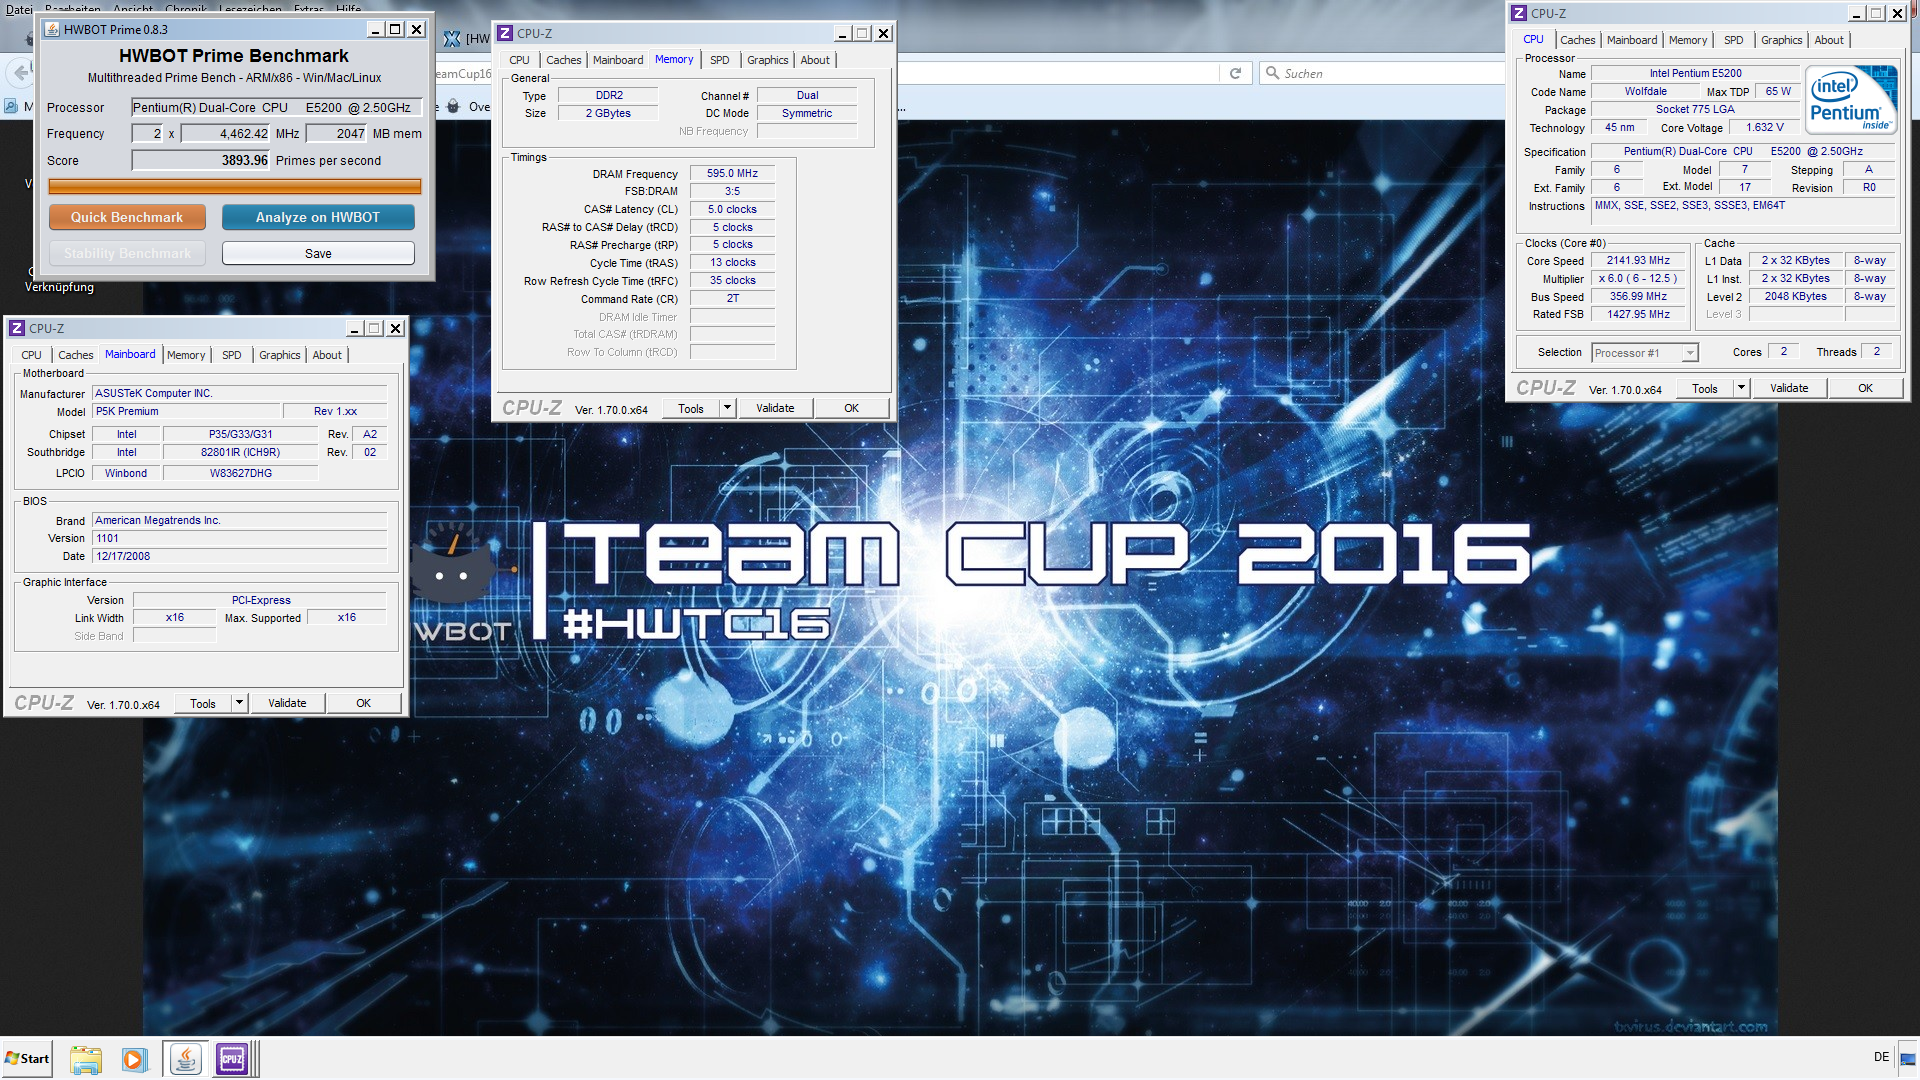Run the Quick Benchmark in HWBOT Prime
1920x1080 pixels.
coord(127,217)
